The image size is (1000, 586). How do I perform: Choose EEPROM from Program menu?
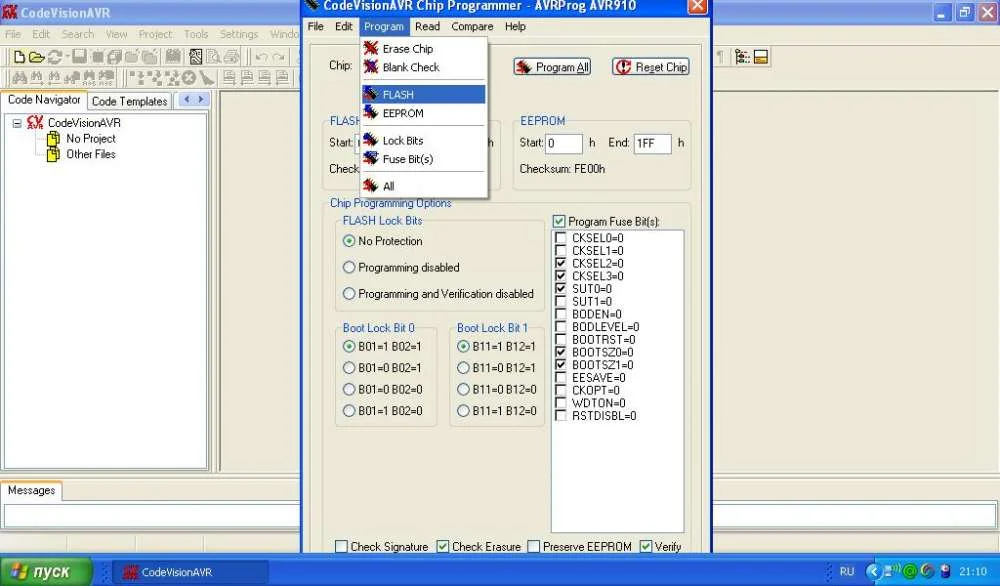click(423, 113)
